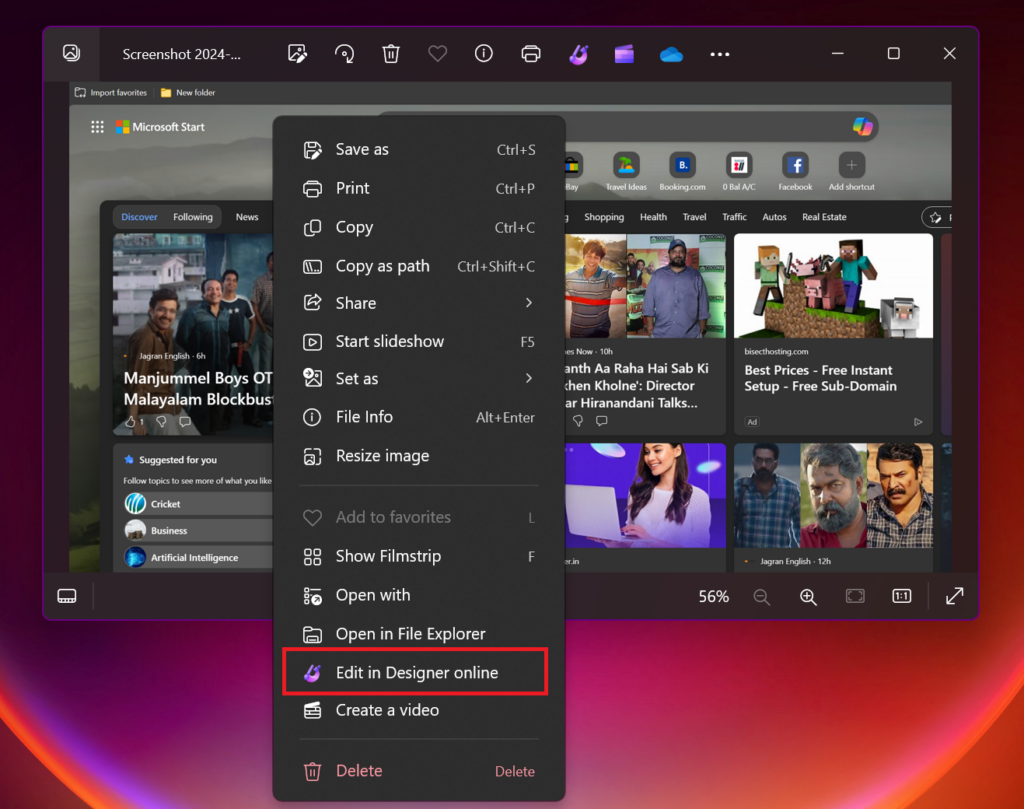The image size is (1024, 809).
Task: Click the 1:1 actual size icon
Action: coord(900,595)
